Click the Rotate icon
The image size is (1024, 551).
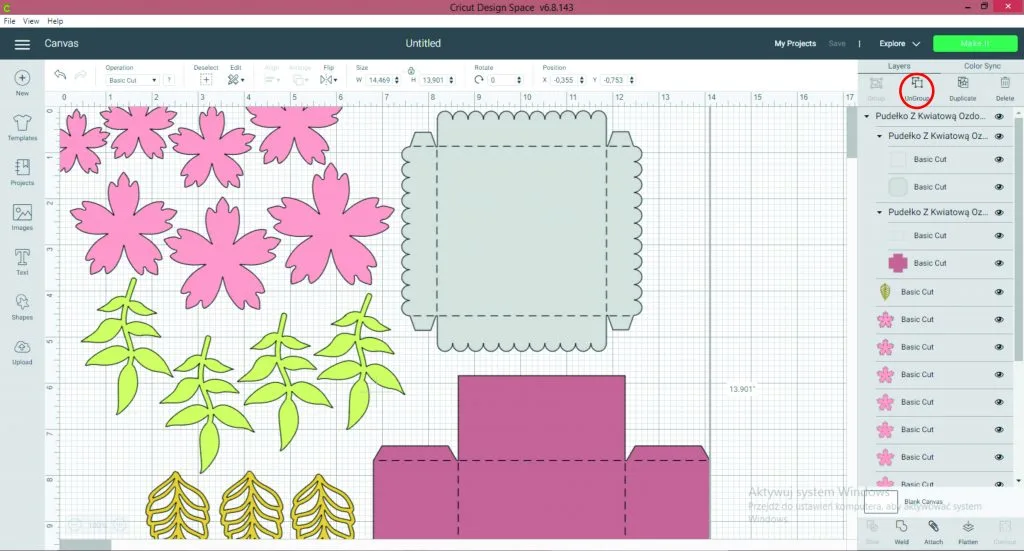tap(479, 80)
